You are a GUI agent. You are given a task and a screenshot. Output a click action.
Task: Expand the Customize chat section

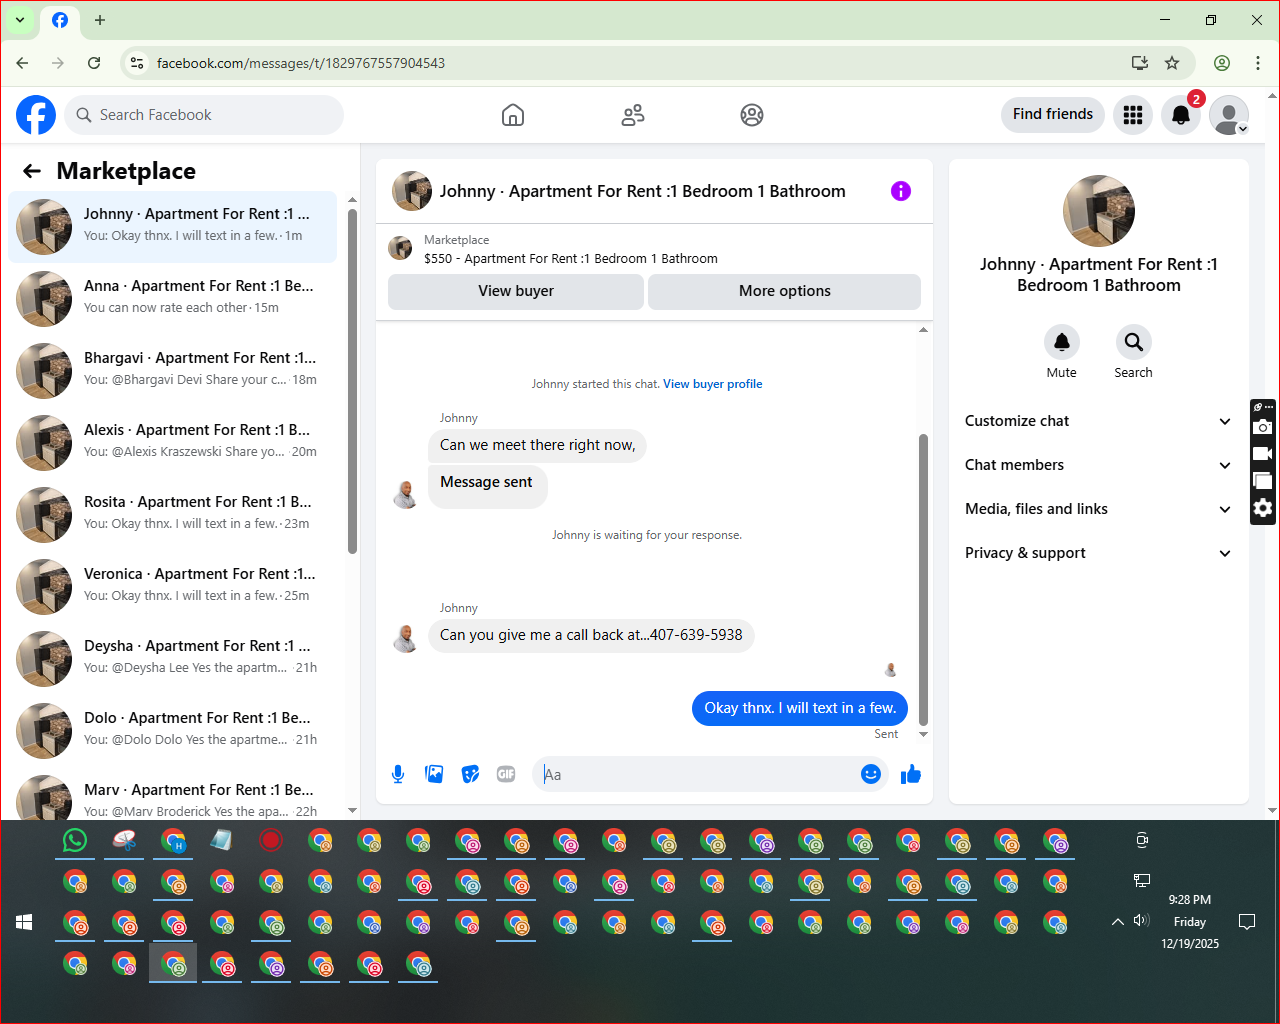coord(1098,421)
